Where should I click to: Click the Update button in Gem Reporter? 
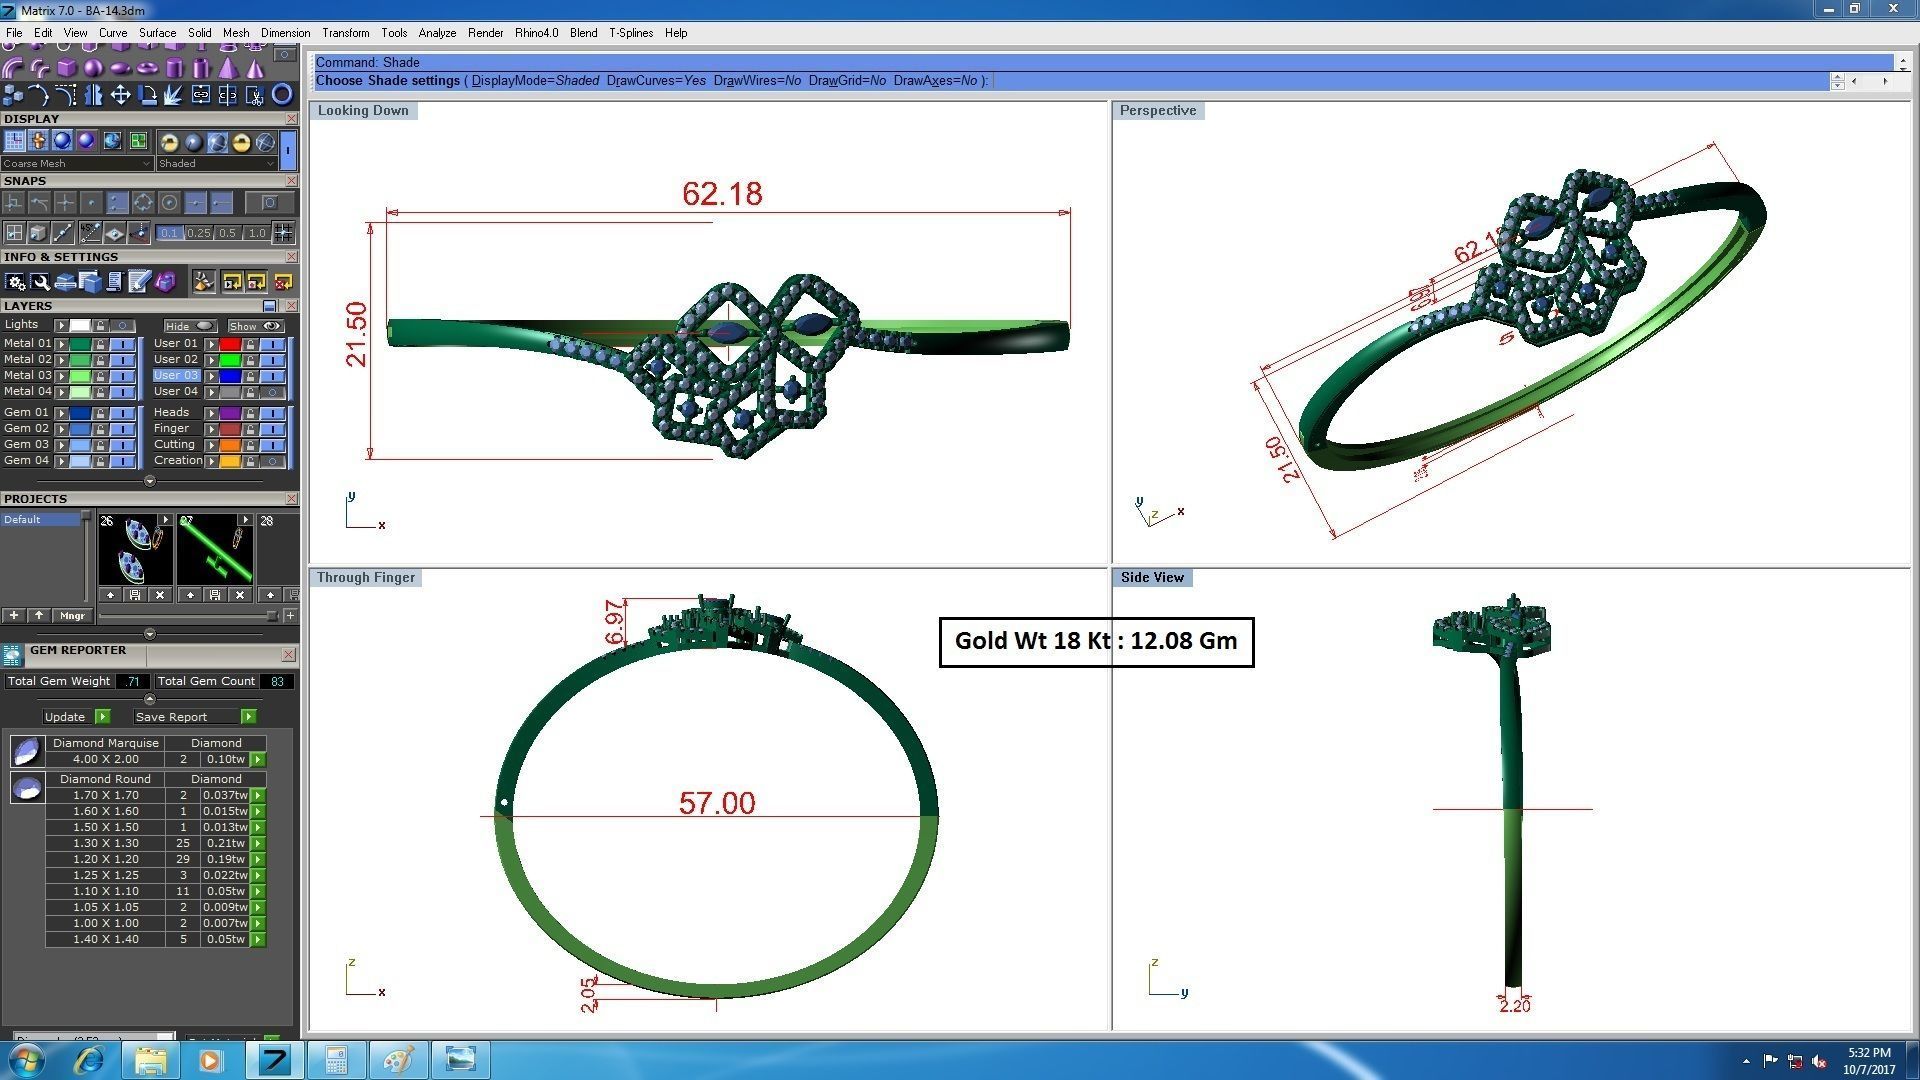[x=76, y=717]
